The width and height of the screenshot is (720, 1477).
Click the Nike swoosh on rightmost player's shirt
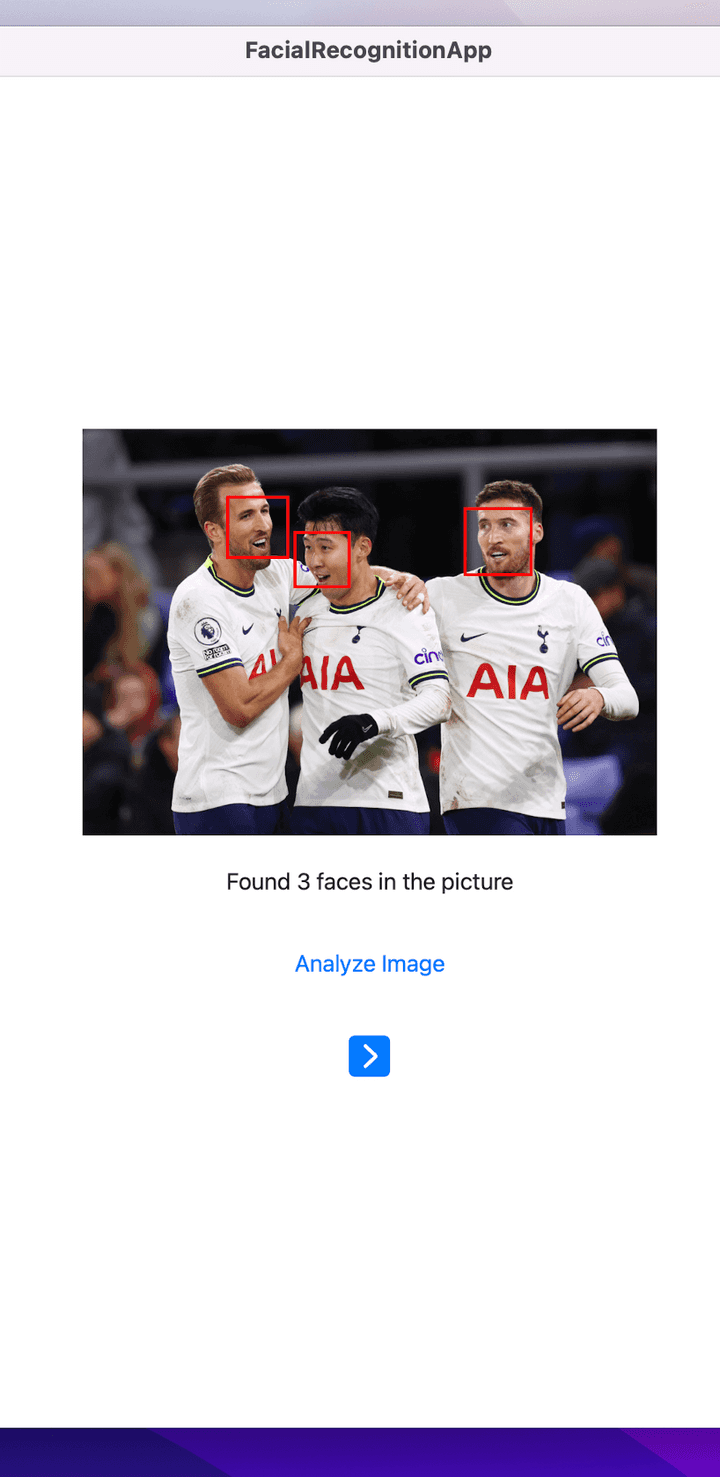click(473, 637)
